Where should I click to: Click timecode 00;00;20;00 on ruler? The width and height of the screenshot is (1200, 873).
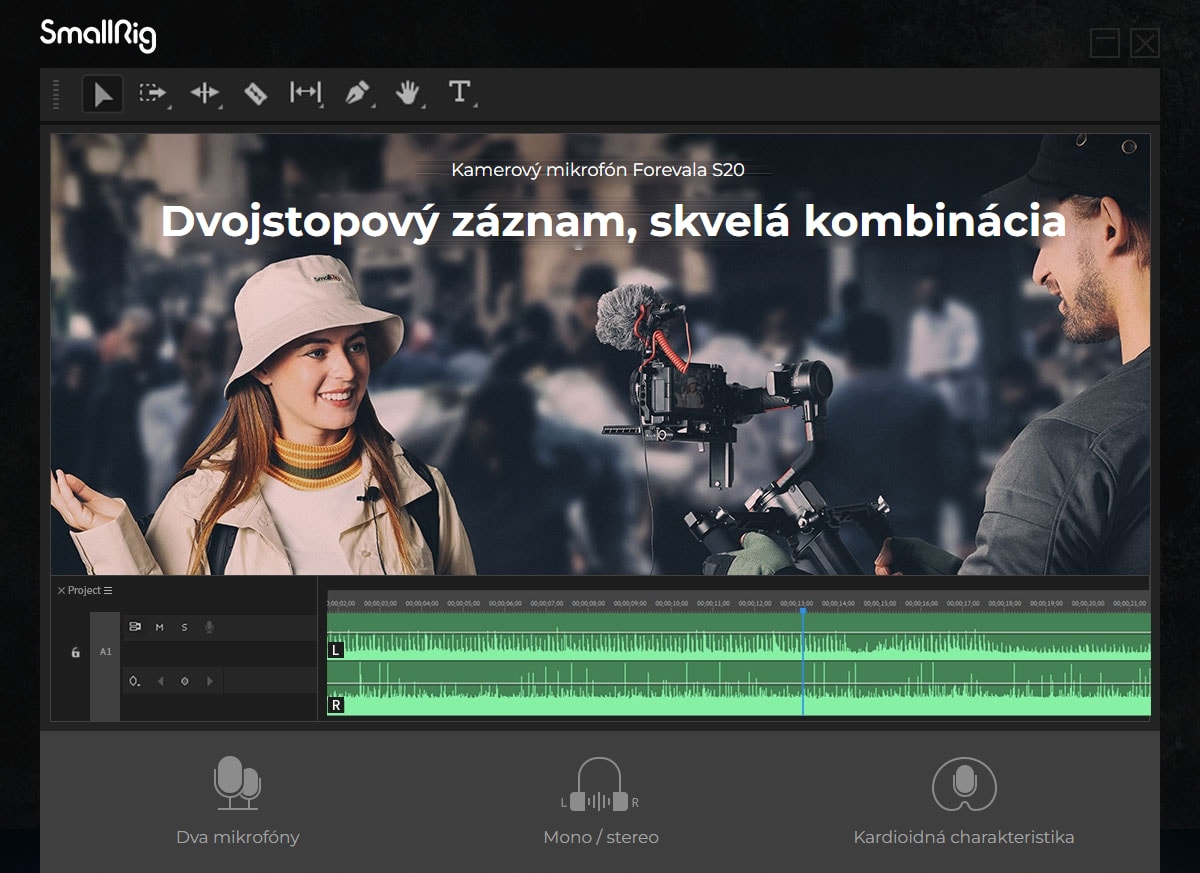(1088, 603)
